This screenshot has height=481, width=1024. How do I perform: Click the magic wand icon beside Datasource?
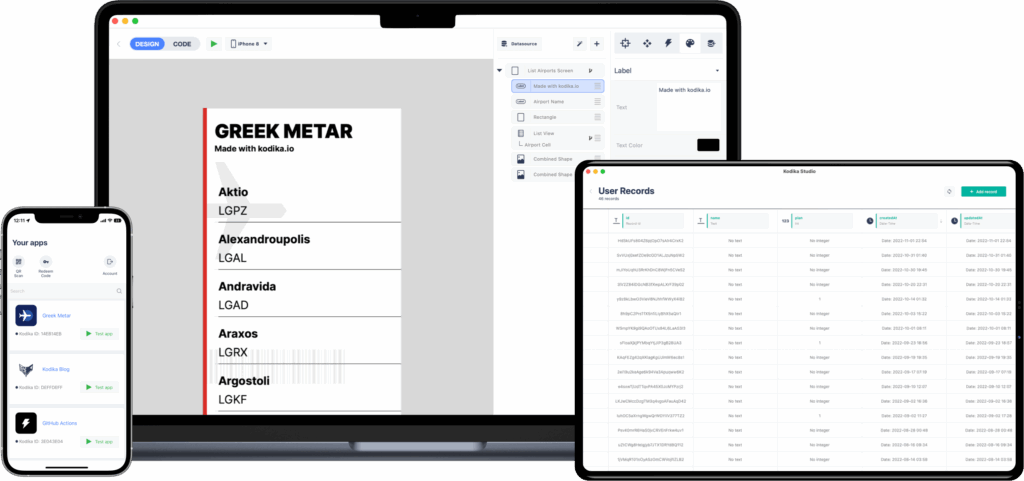(579, 44)
